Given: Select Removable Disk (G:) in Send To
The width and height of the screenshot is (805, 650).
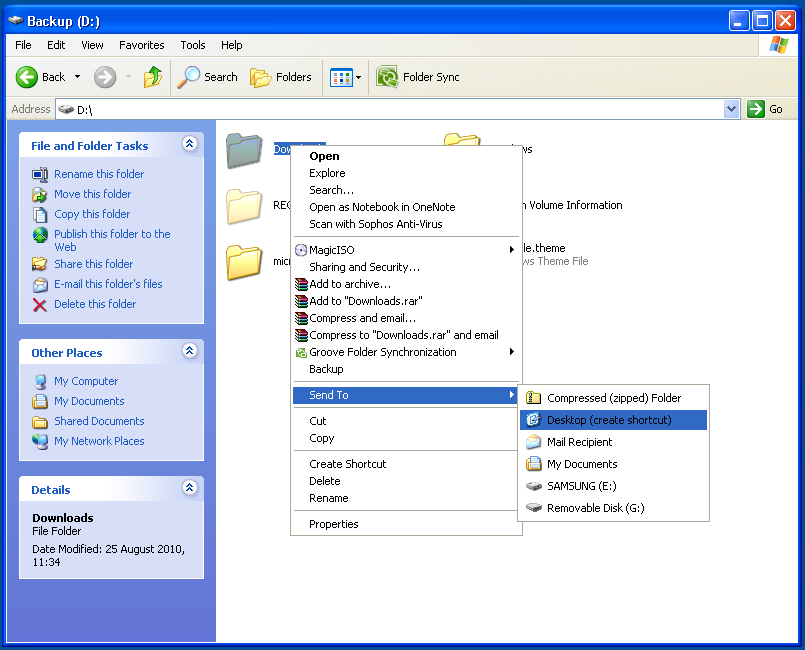Looking at the screenshot, I should click(x=595, y=508).
